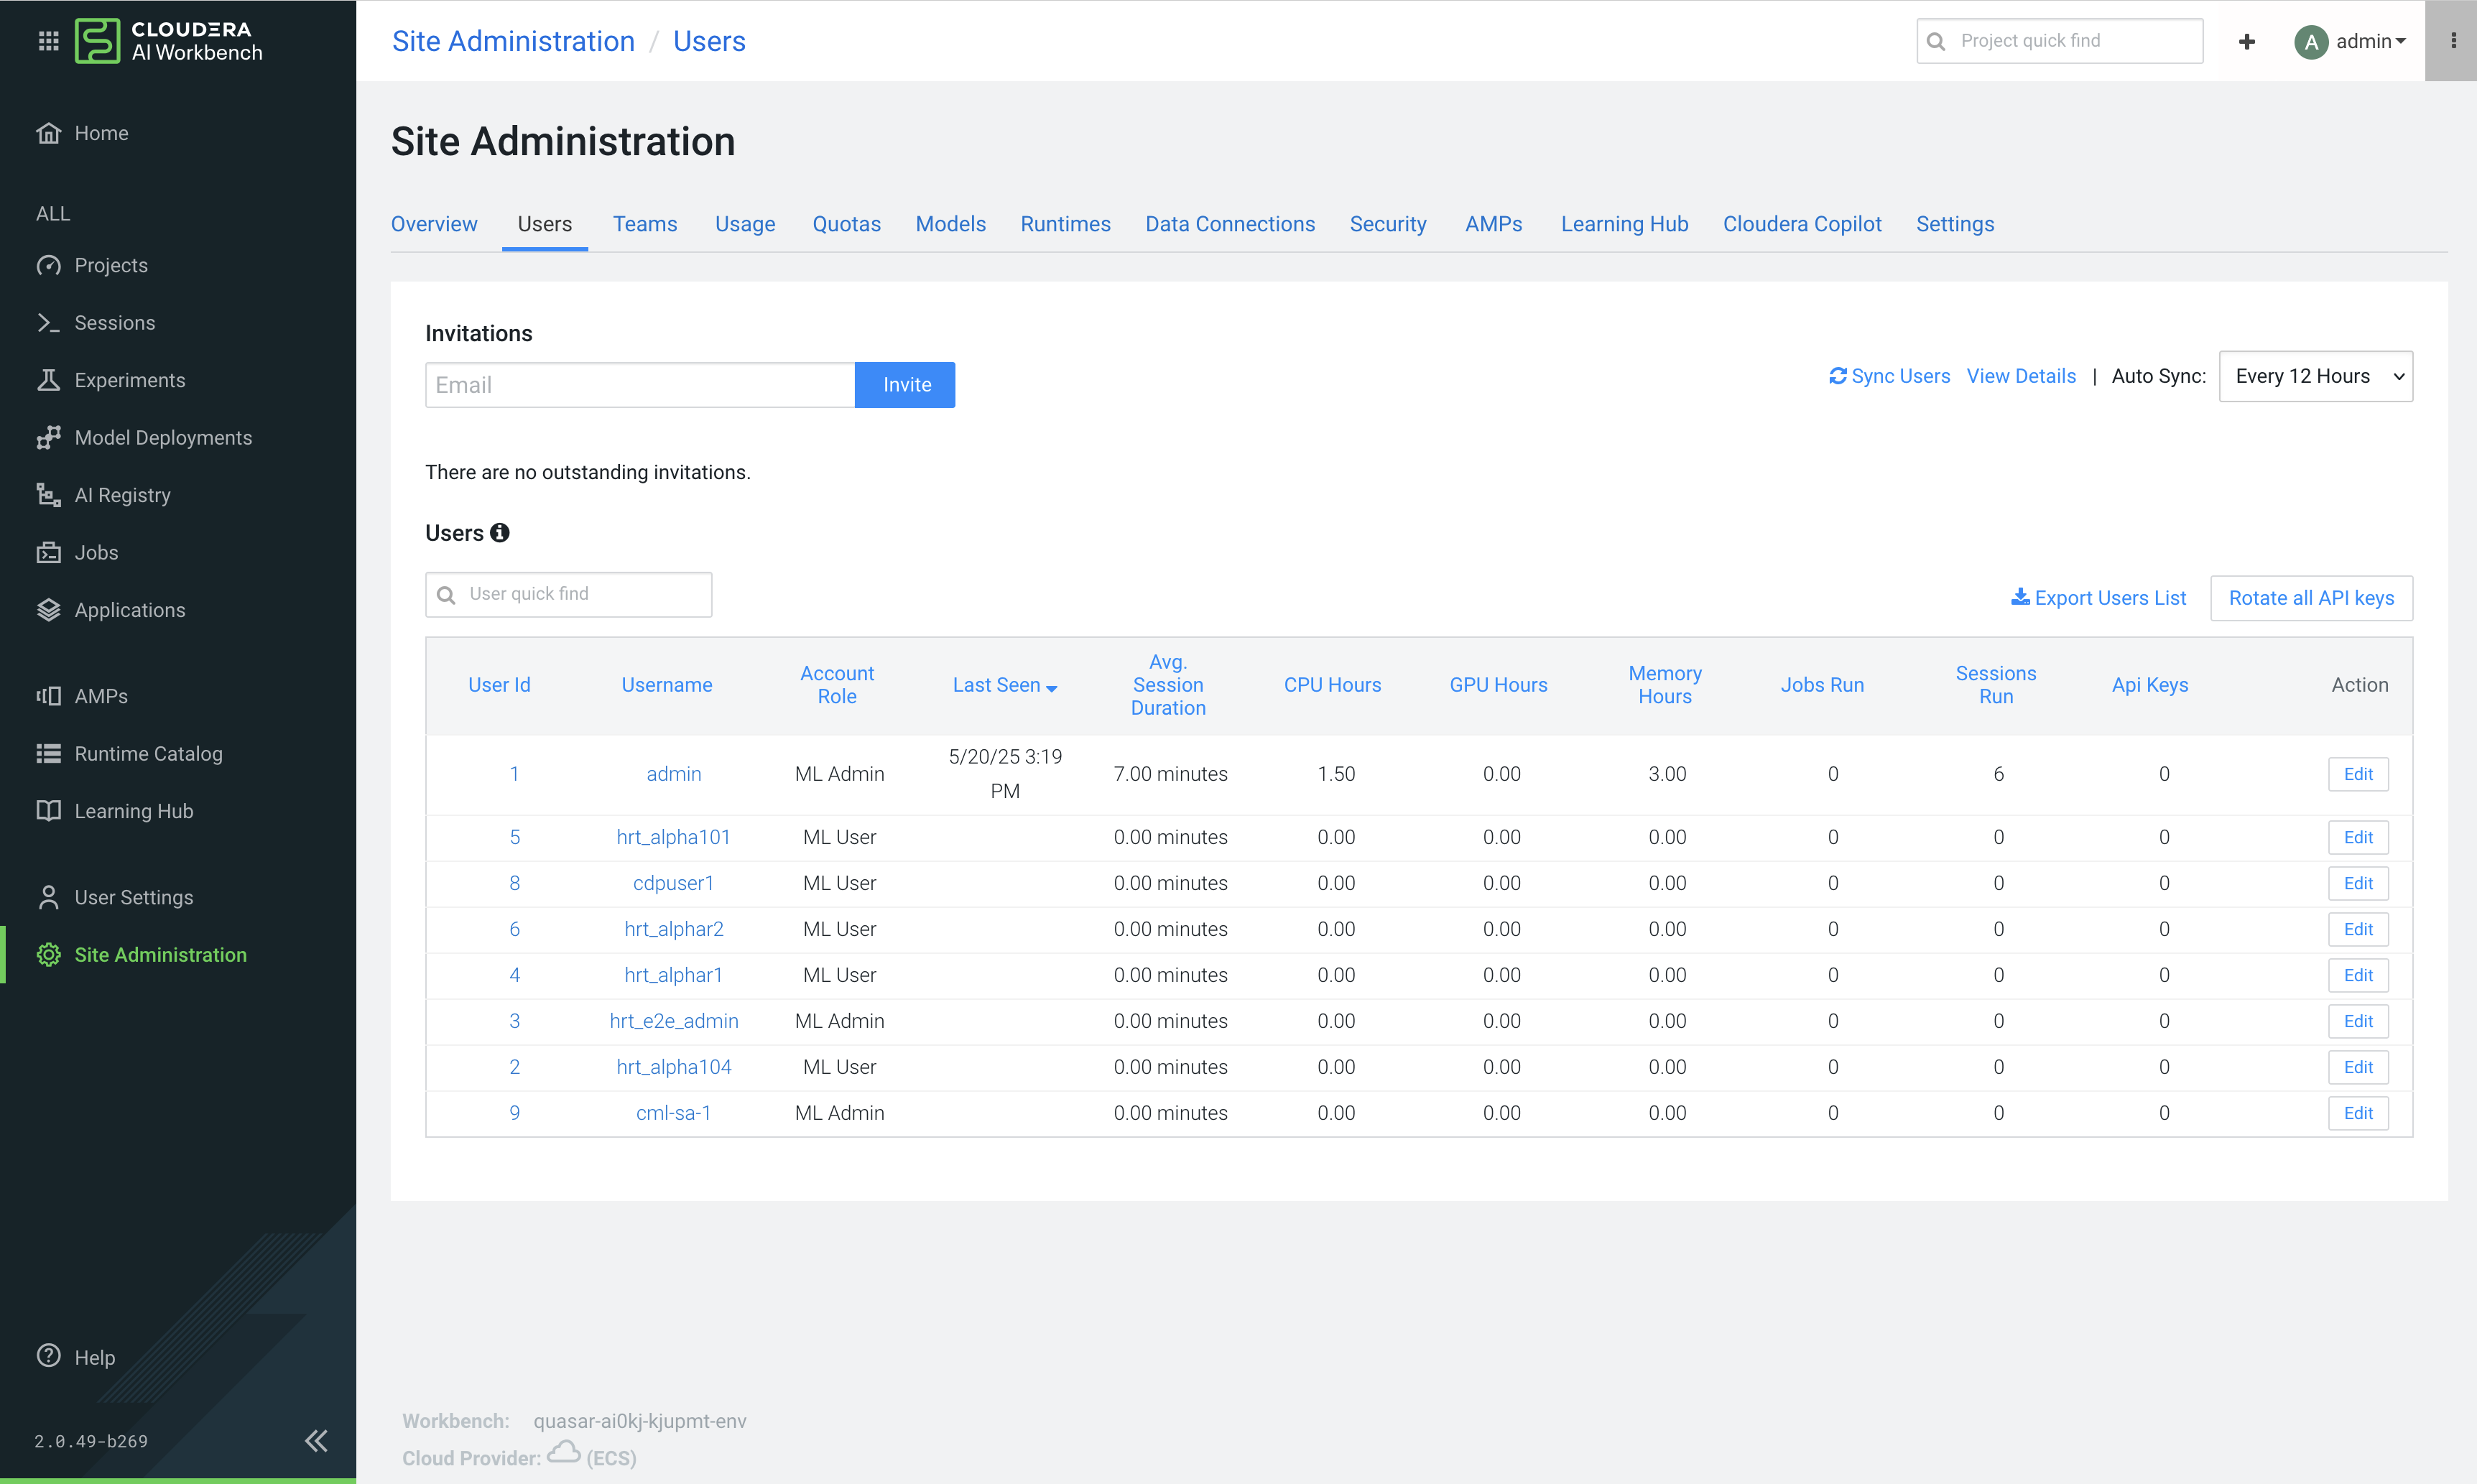Viewport: 2477px width, 1484px height.
Task: Click the plus icon to create new
Action: click(x=2246, y=41)
